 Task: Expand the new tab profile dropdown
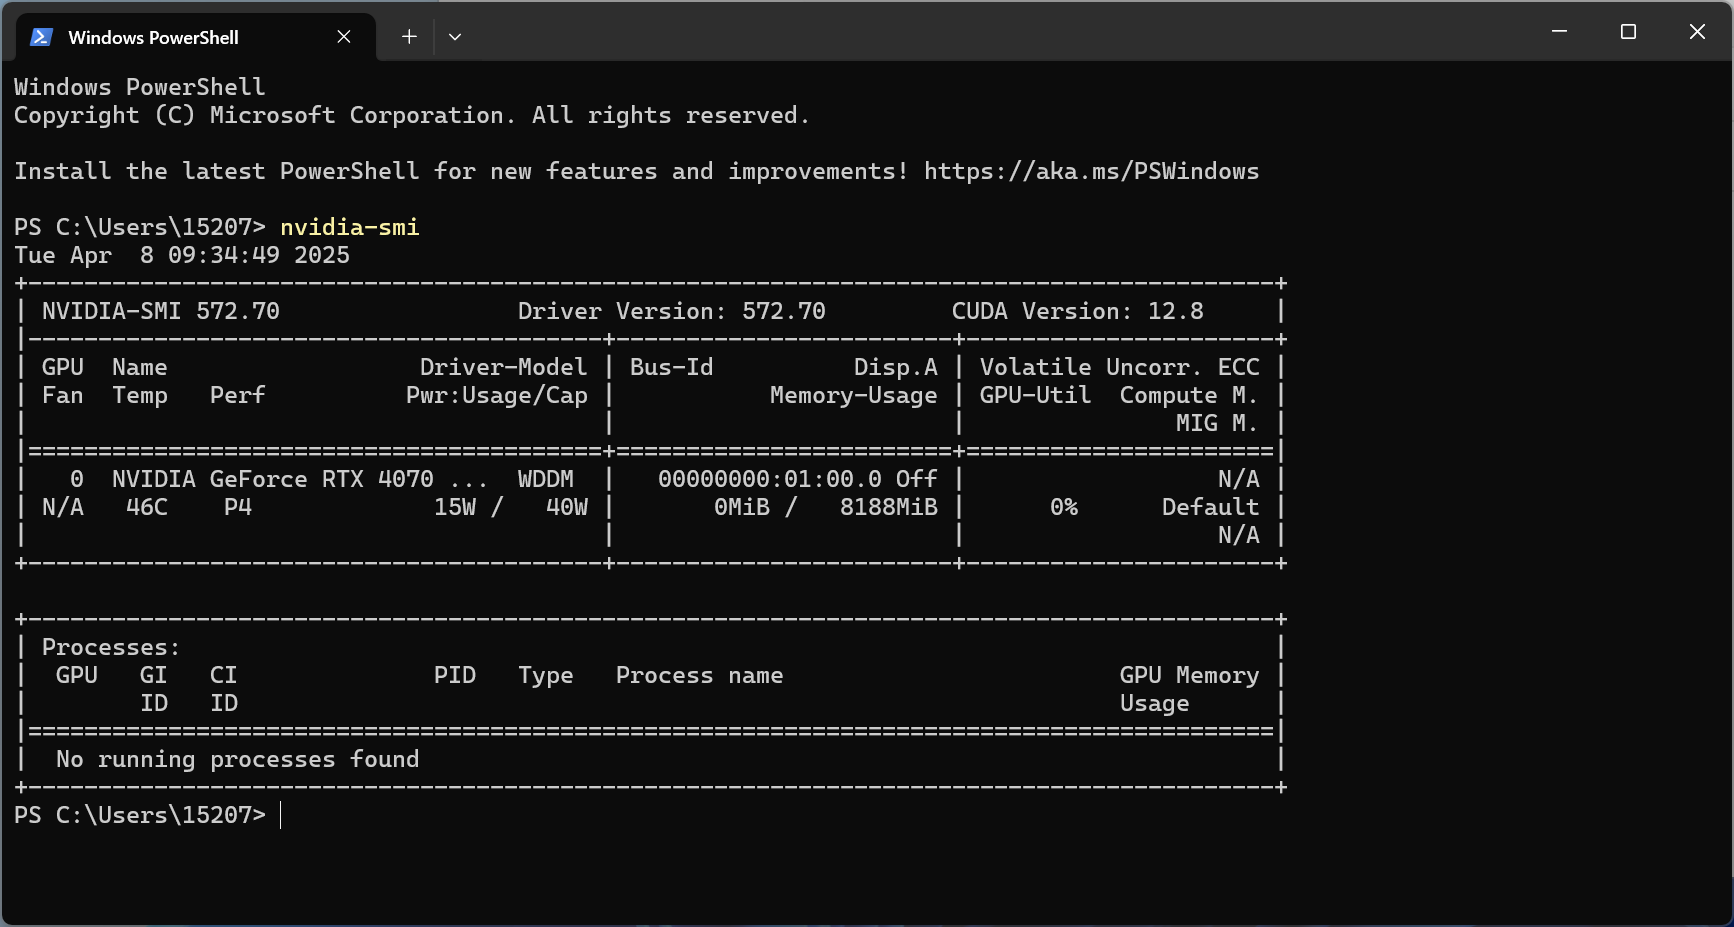click(455, 37)
